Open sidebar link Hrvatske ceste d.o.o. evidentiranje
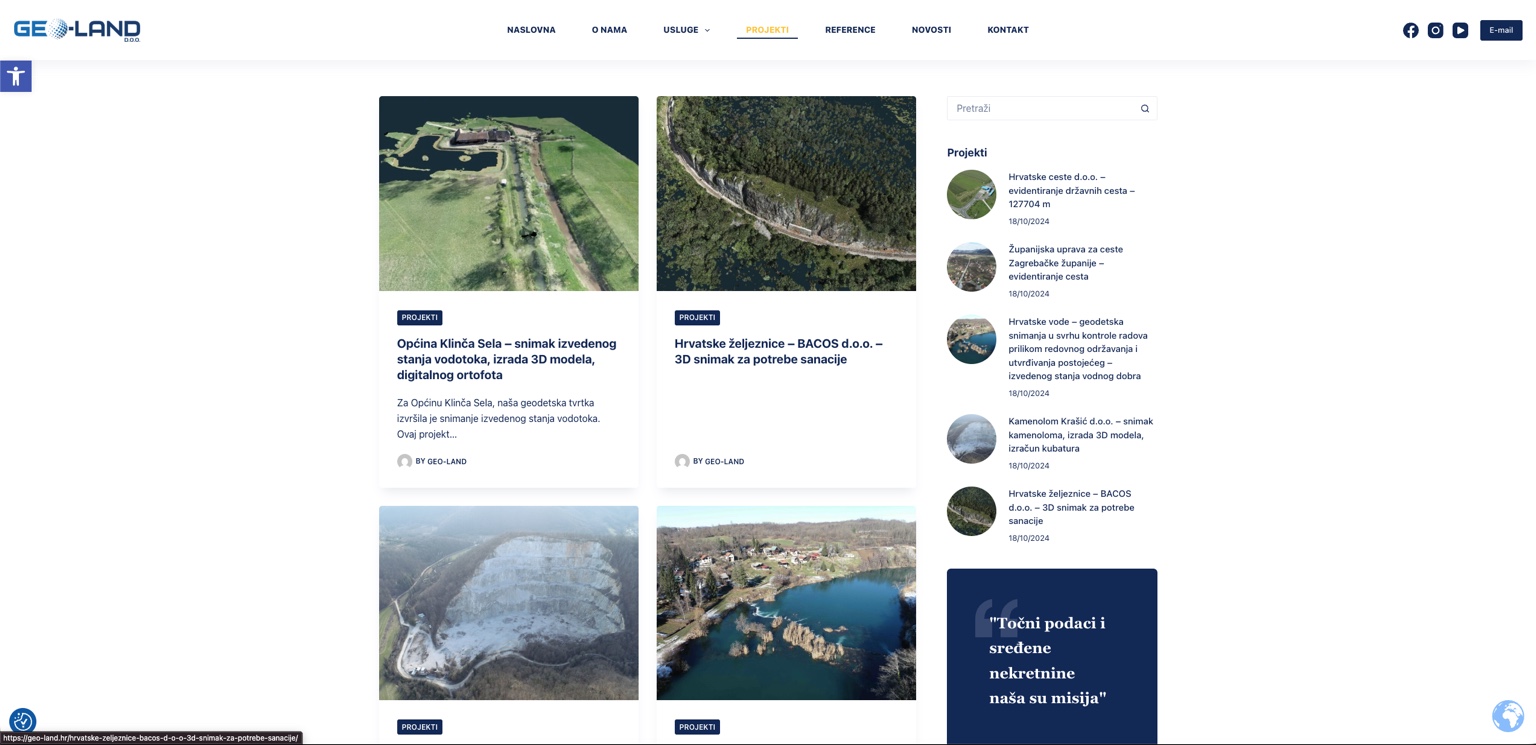The height and width of the screenshot is (745, 1536). click(x=1072, y=190)
